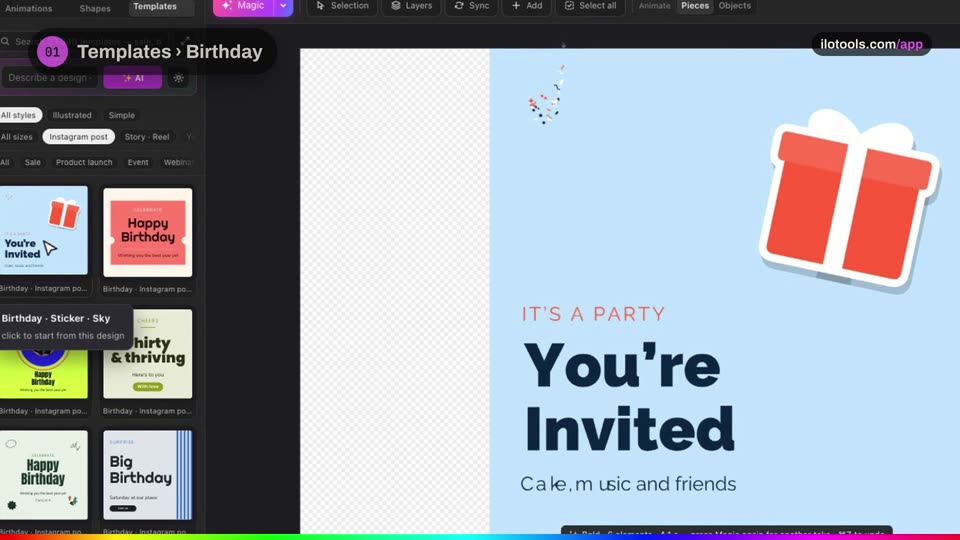The width and height of the screenshot is (960, 540).
Task: Open AI settings gear icon
Action: coord(179,78)
